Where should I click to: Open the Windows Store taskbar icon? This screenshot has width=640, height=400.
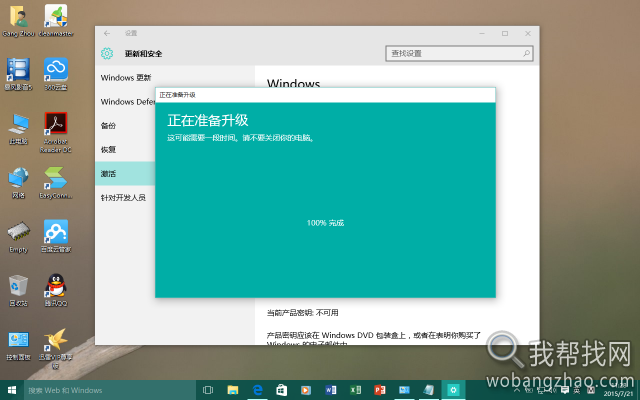tap(282, 390)
